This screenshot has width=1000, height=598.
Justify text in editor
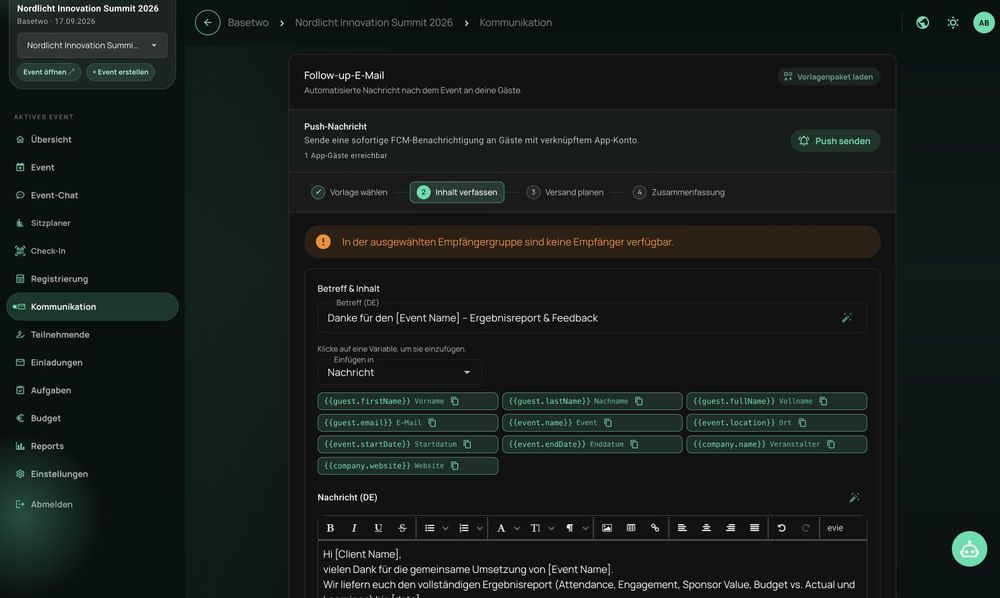click(x=754, y=528)
